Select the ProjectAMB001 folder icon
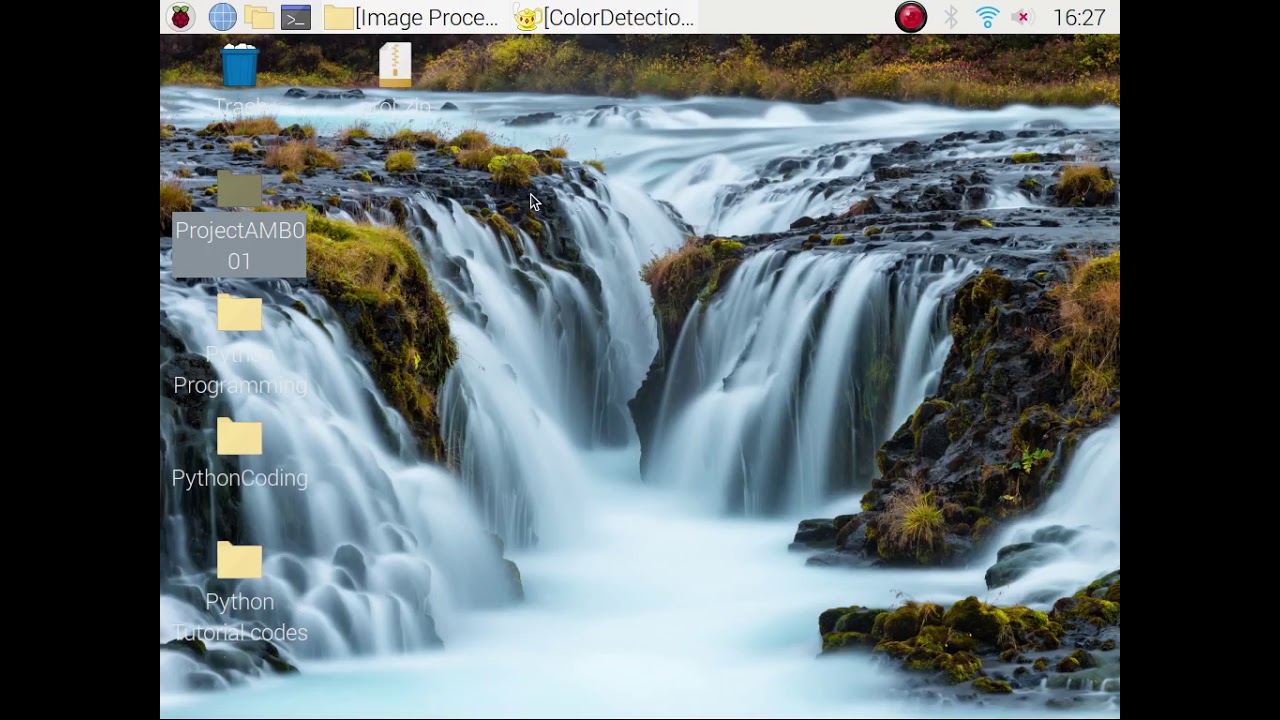This screenshot has height=720, width=1280. (240, 190)
